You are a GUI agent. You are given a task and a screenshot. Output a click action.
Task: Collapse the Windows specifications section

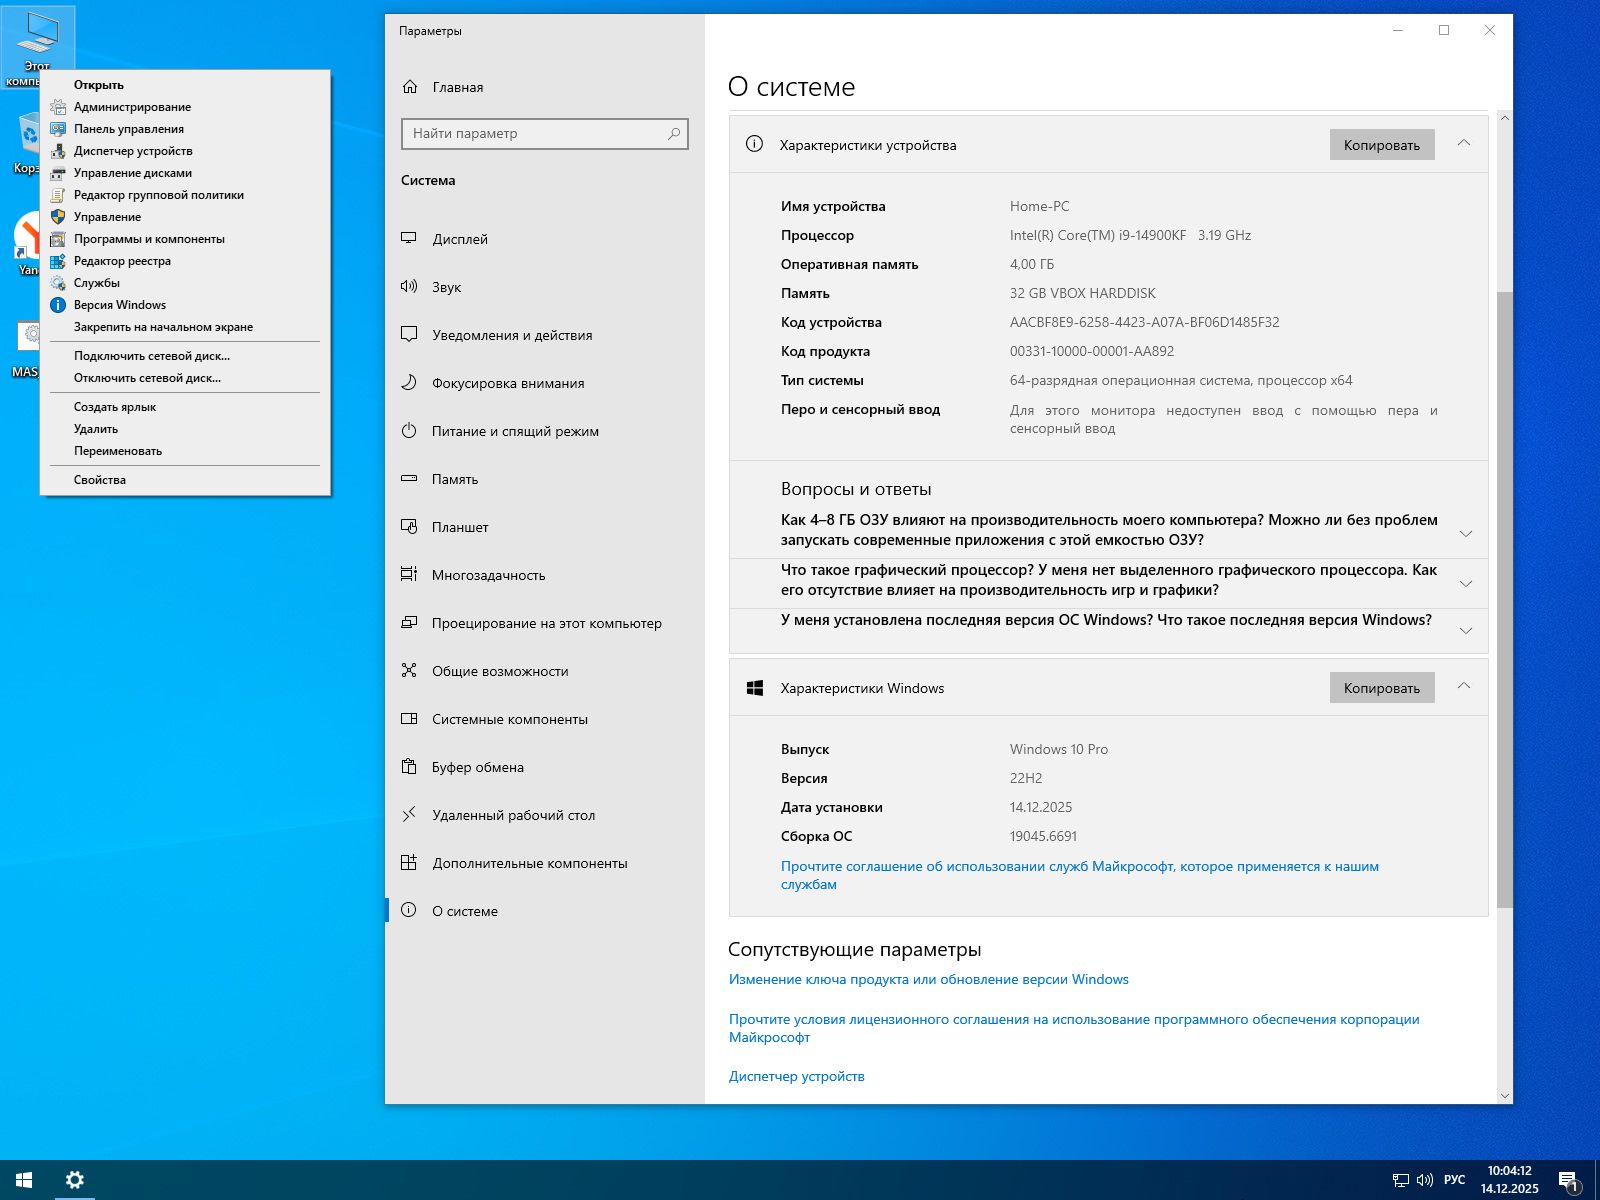pos(1464,687)
